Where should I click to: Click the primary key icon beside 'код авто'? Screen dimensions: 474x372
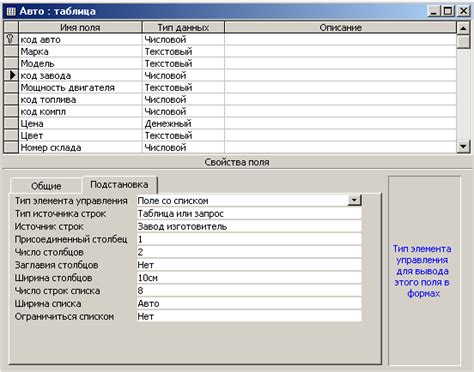[x=10, y=39]
